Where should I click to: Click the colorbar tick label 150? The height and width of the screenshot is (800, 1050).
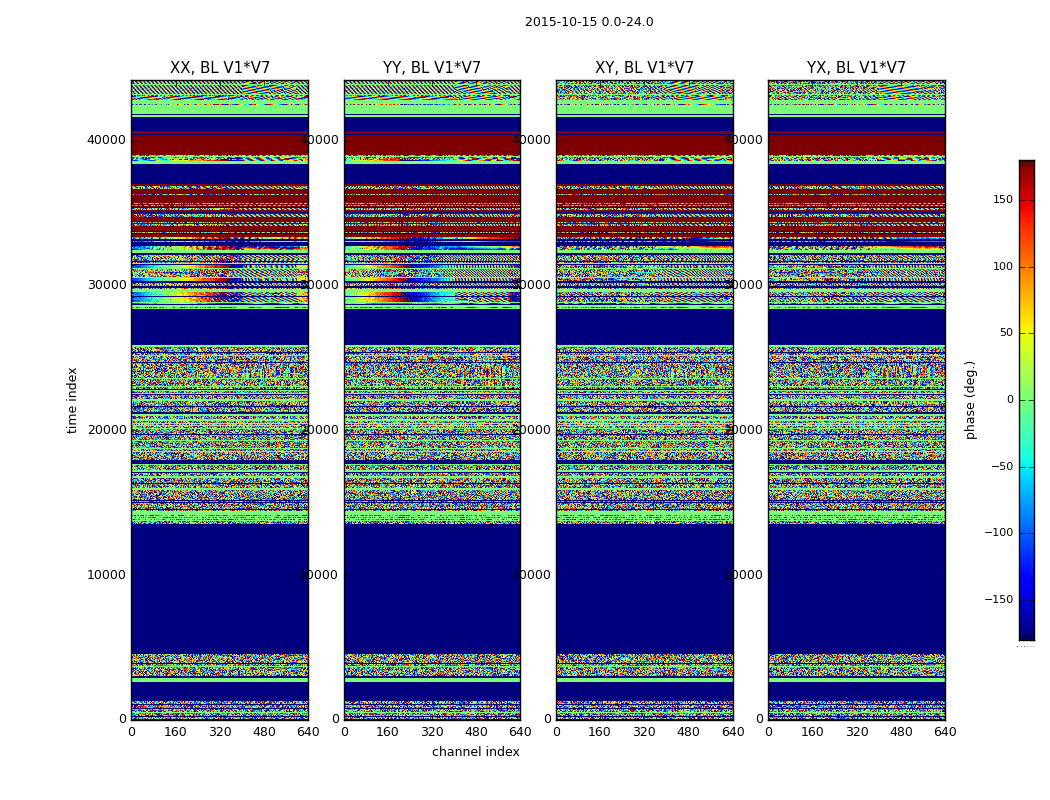1003,199
